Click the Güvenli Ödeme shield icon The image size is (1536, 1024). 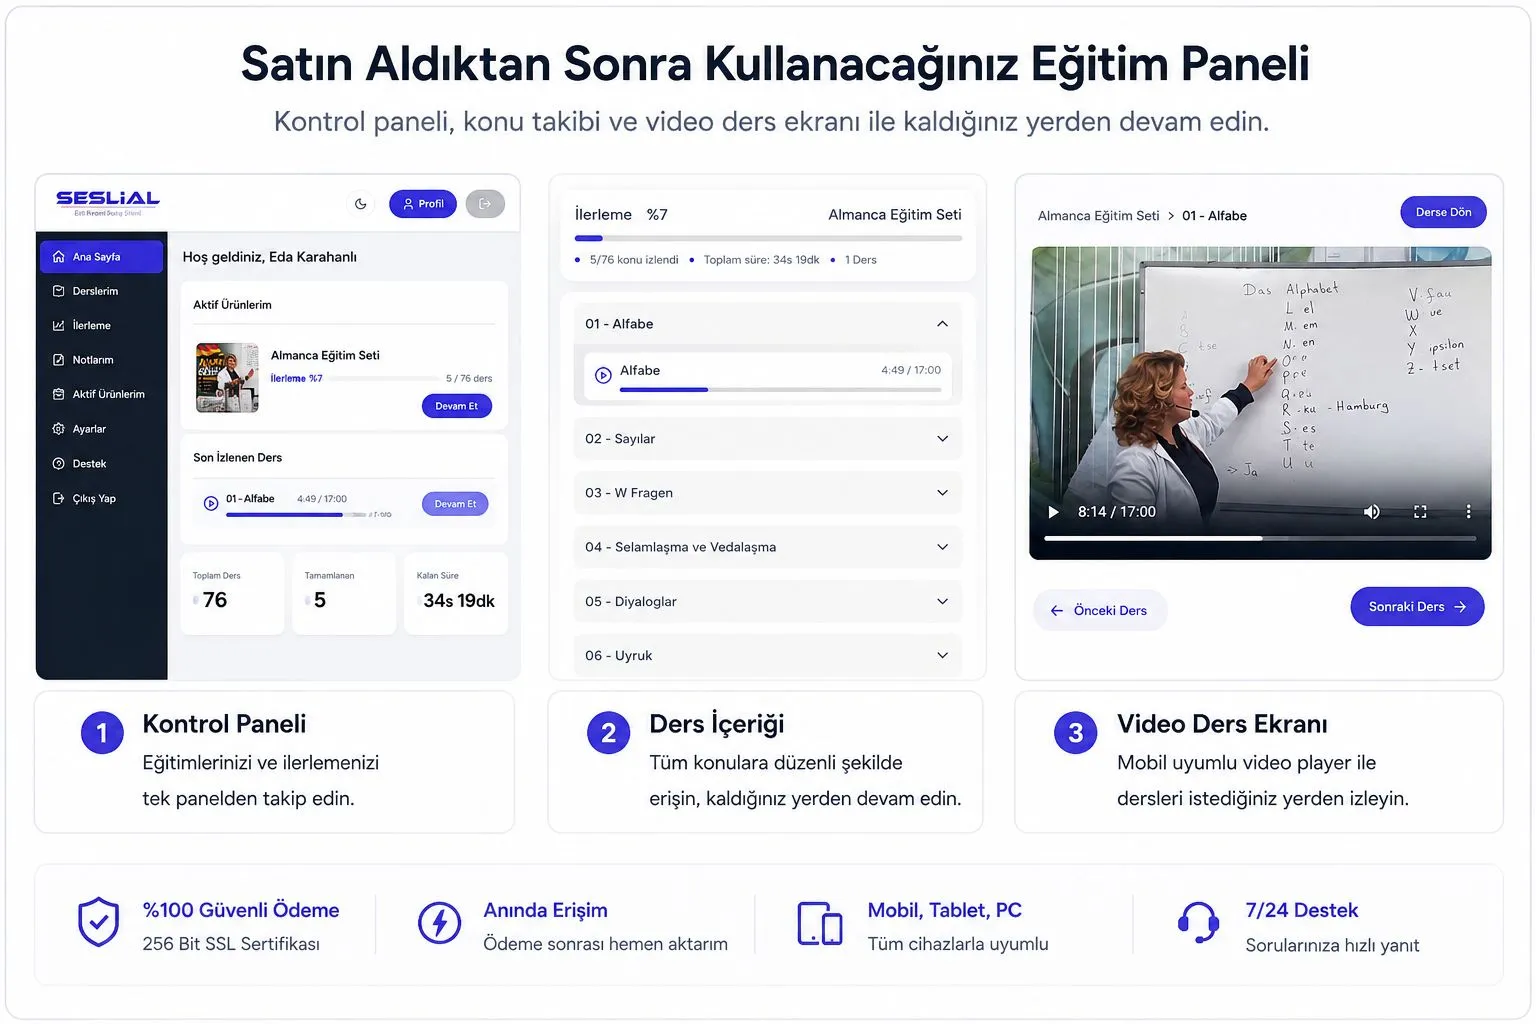tap(98, 923)
